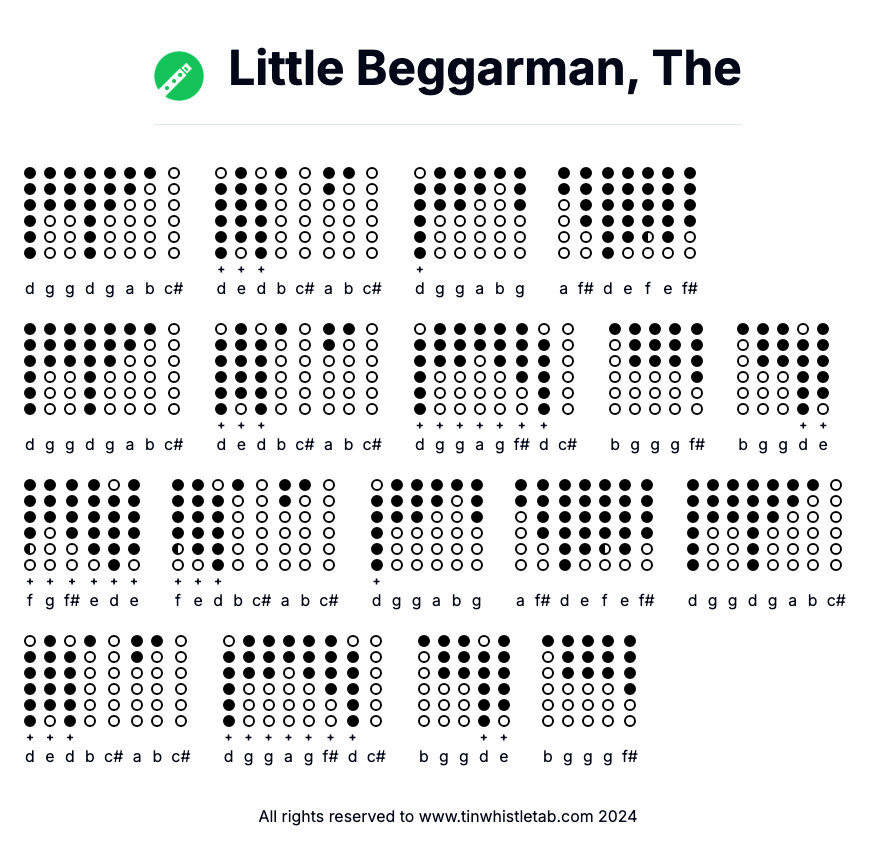Click the year 2024 in the footer

[617, 816]
